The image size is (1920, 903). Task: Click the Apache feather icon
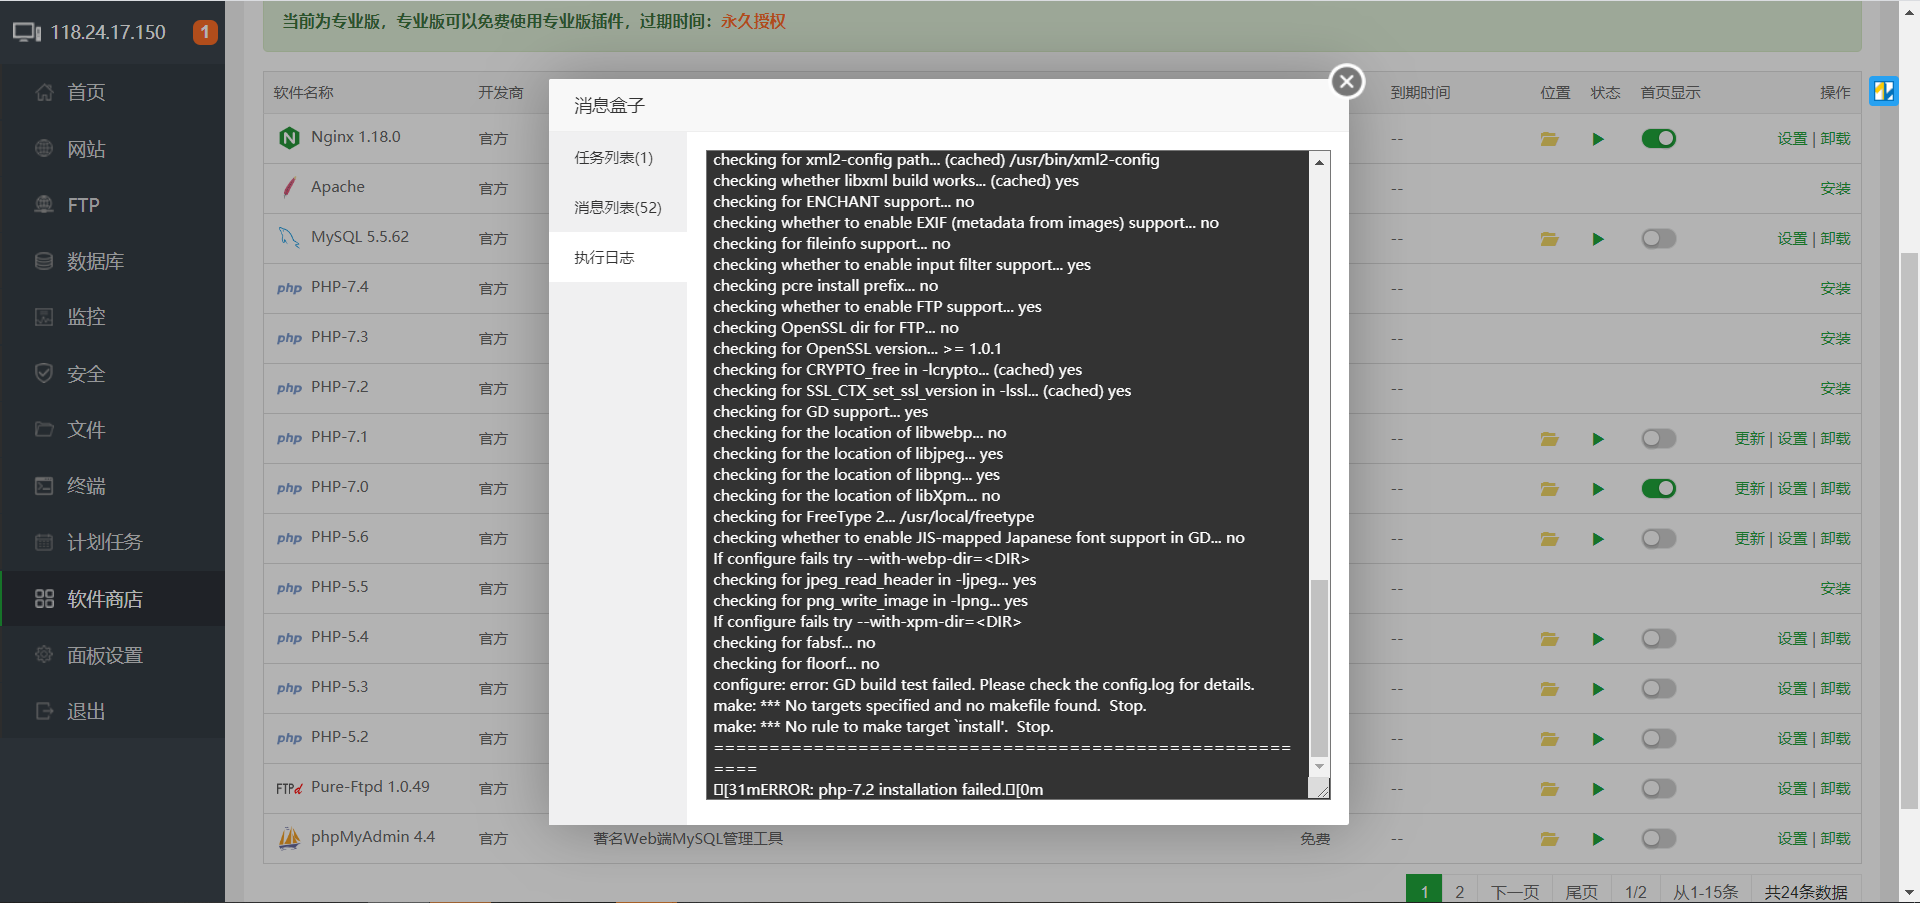[289, 187]
